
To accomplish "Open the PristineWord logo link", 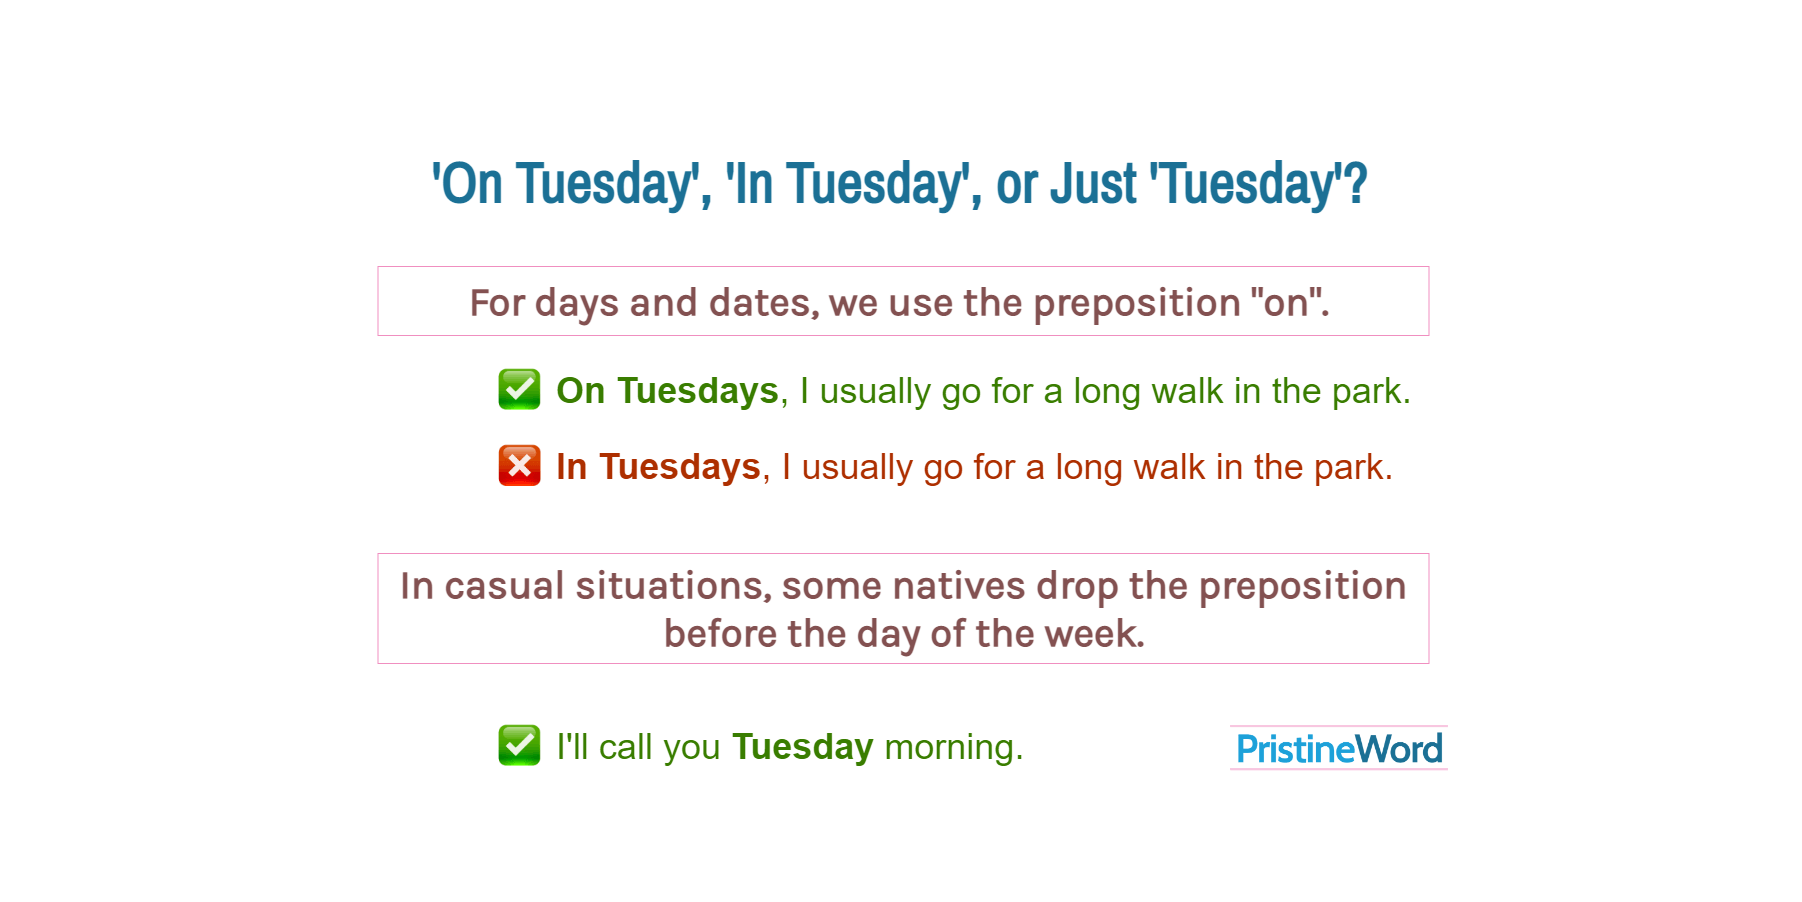I will (1338, 748).
